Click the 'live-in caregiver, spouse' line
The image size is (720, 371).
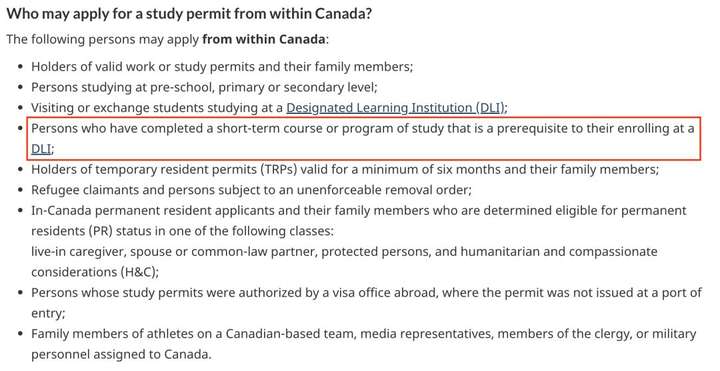pyautogui.click(x=344, y=252)
